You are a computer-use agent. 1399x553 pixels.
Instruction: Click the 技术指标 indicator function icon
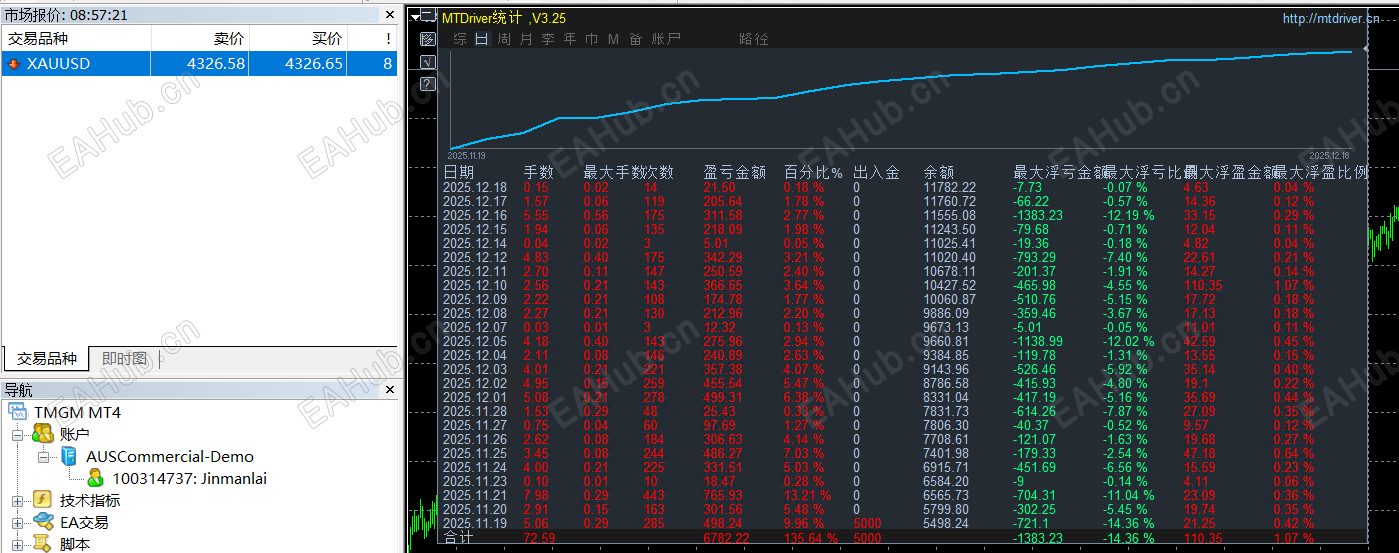coord(43,500)
